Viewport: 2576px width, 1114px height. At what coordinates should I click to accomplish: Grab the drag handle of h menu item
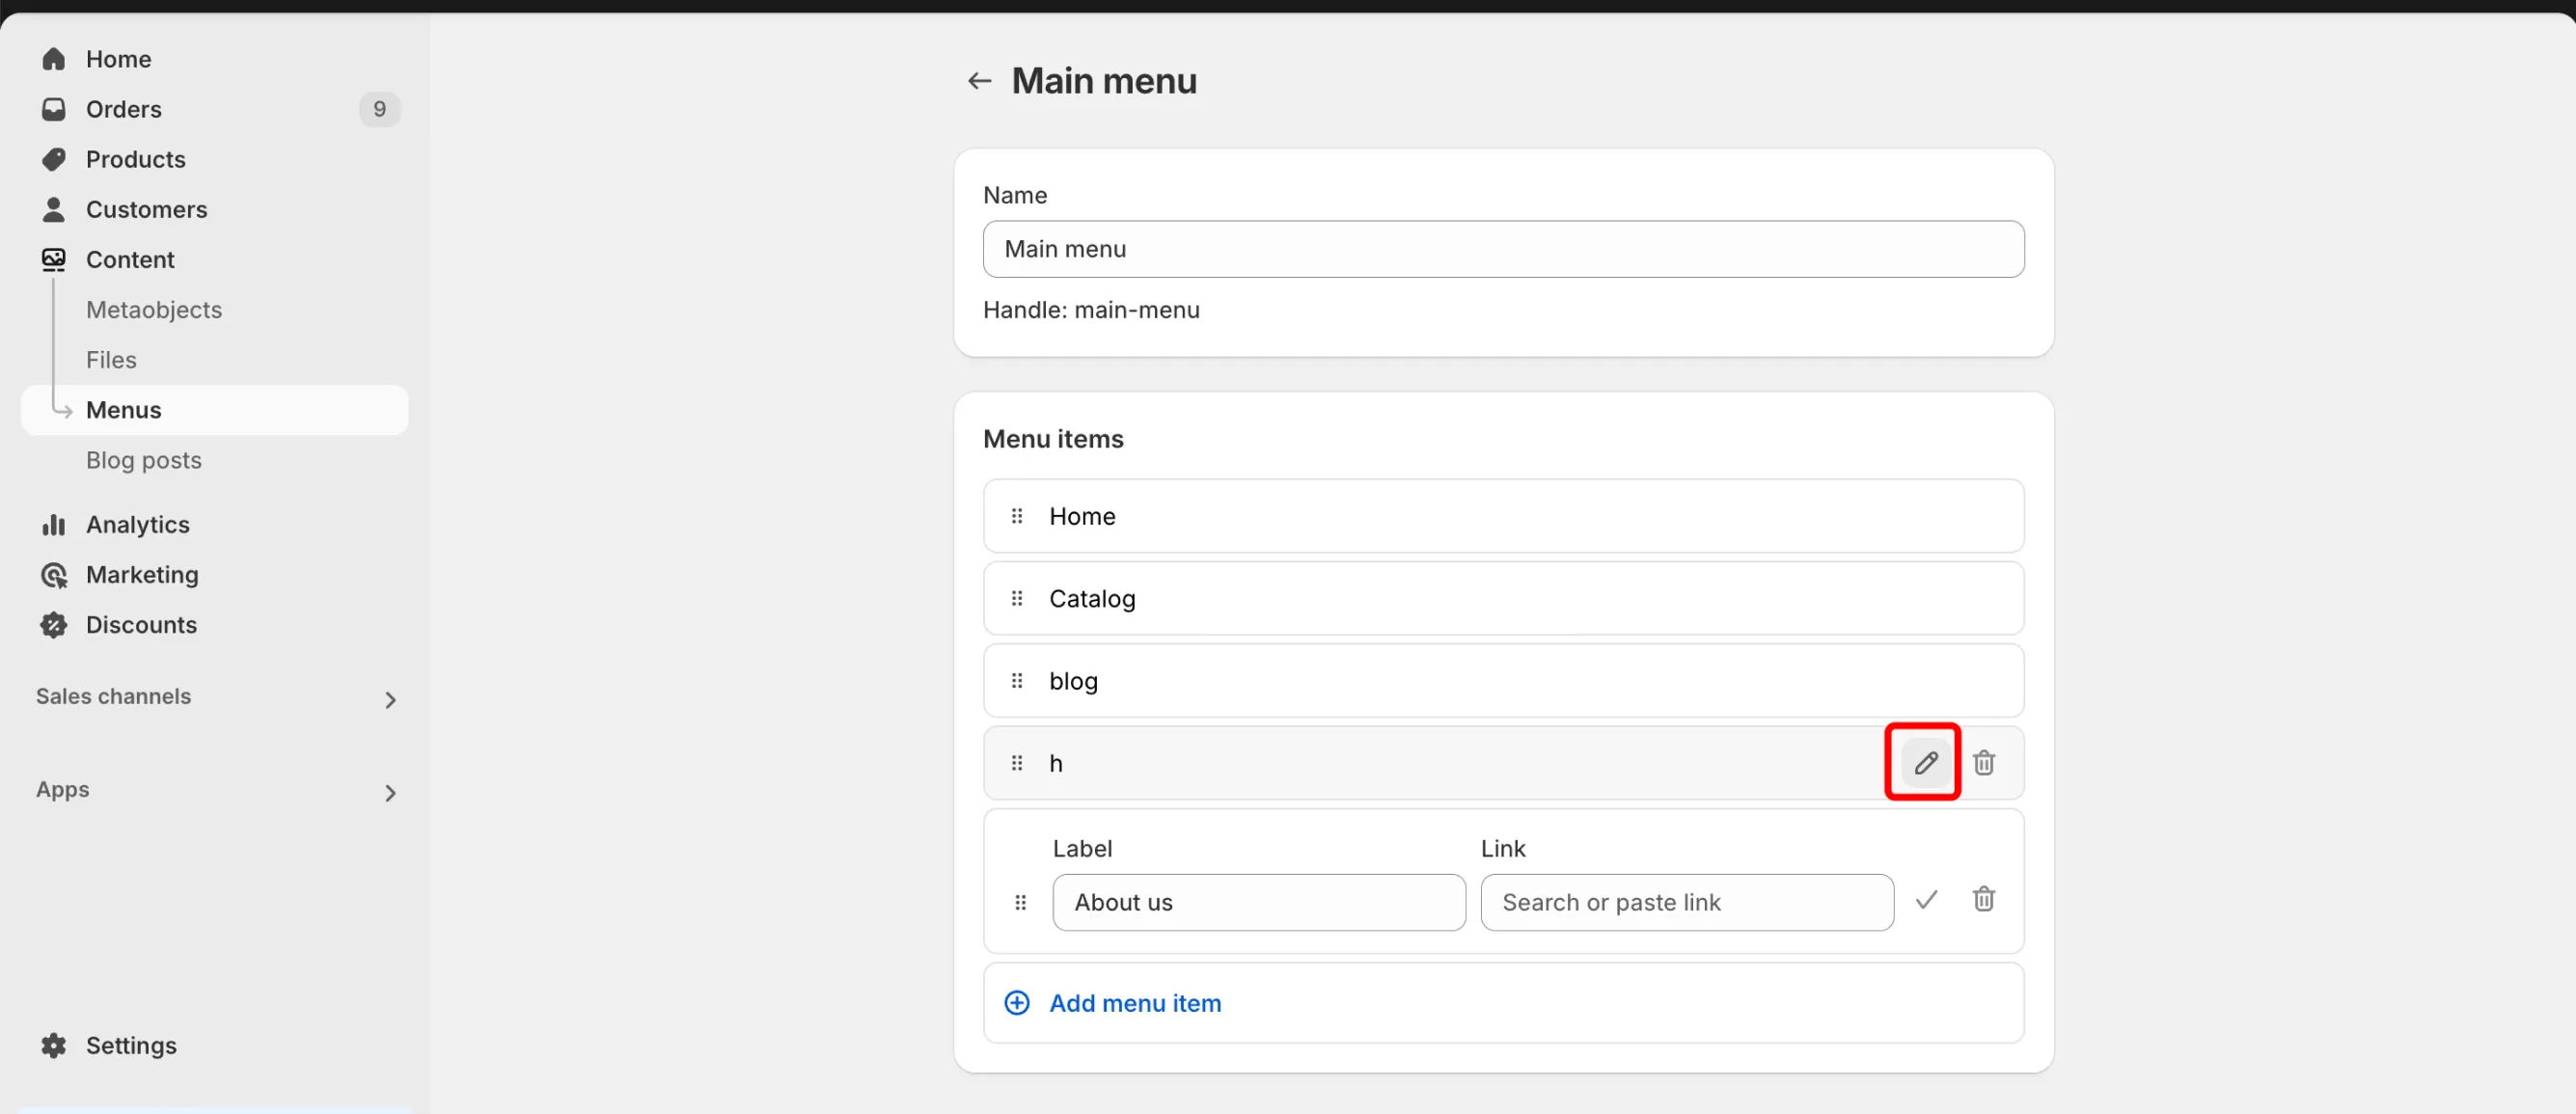tap(1017, 763)
